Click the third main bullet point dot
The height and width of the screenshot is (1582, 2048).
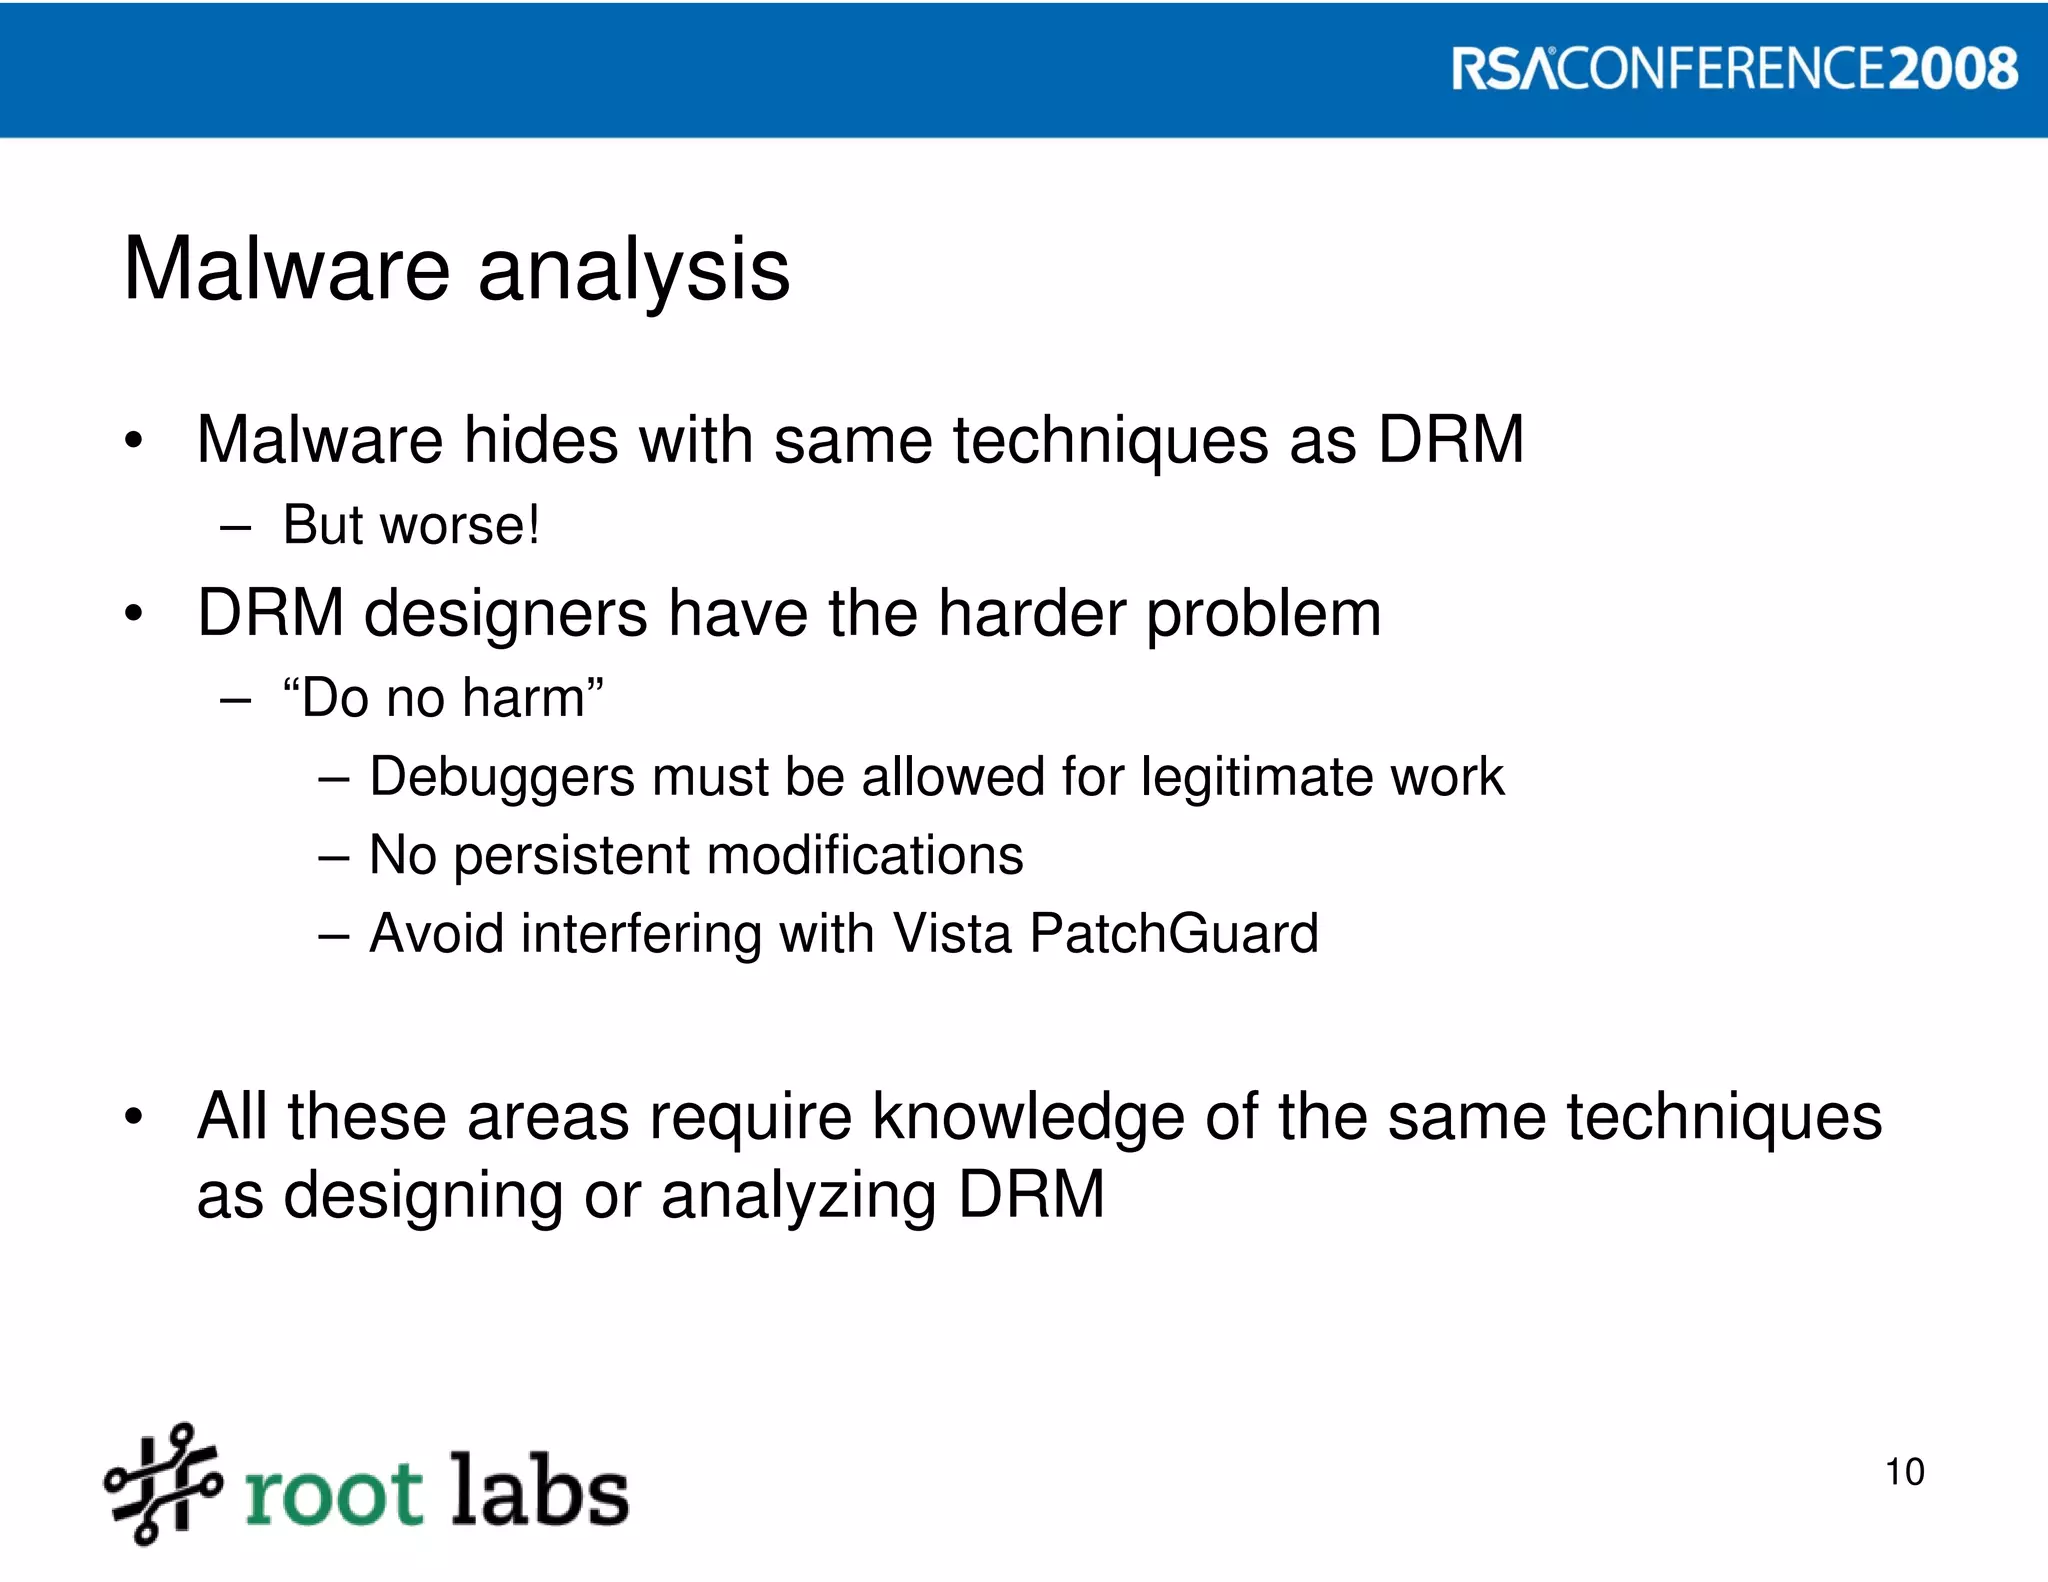tap(134, 1118)
